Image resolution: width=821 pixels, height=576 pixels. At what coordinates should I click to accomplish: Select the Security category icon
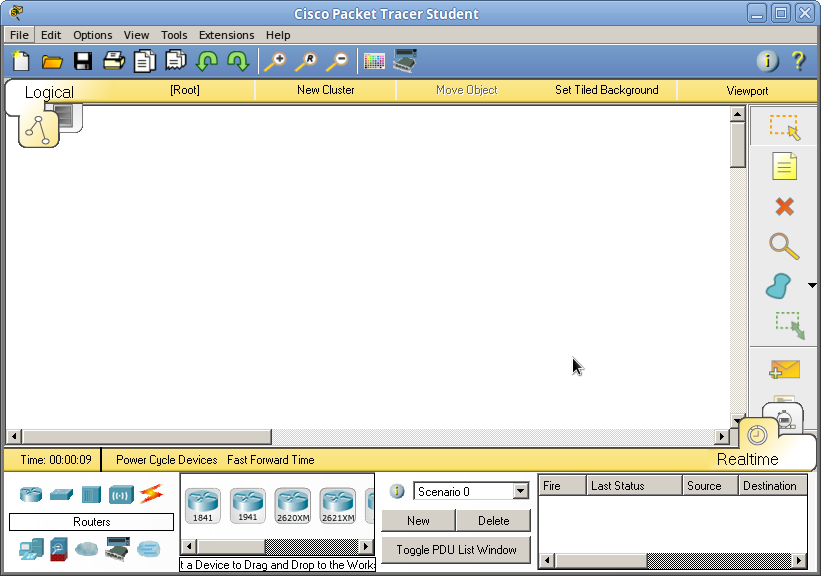[59, 549]
